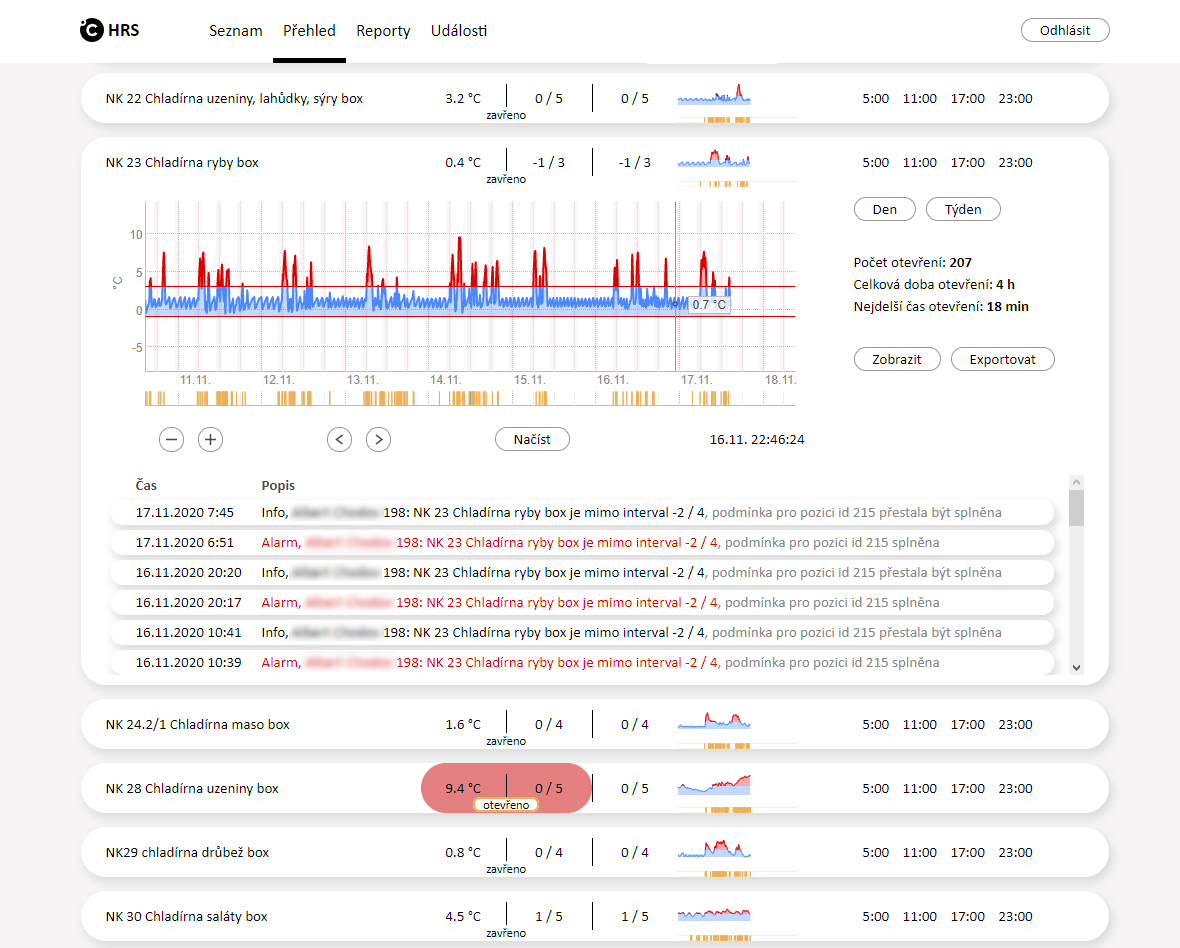Open the Události tab
The width and height of the screenshot is (1180, 948).
tap(459, 31)
